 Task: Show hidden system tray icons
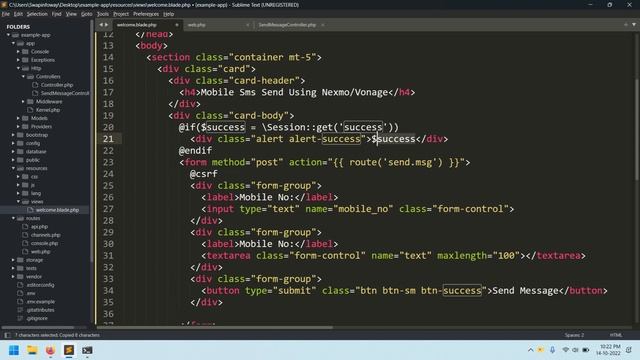(530, 350)
